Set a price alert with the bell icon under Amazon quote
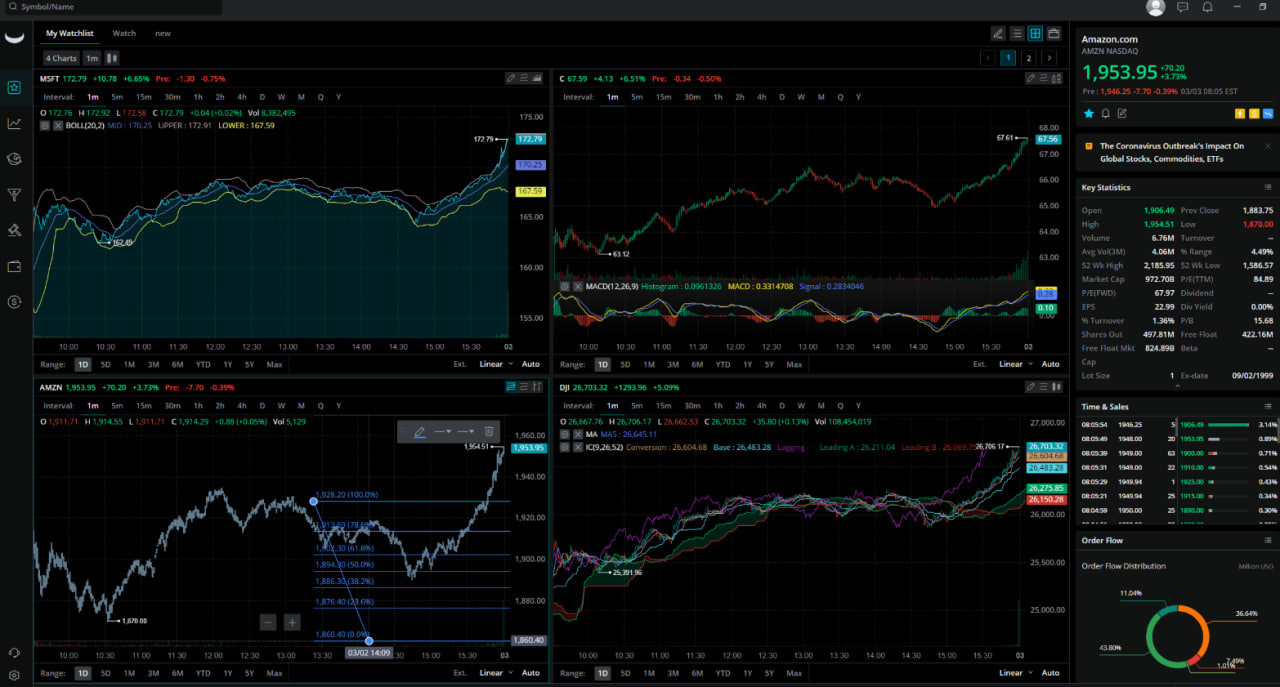 coord(1105,114)
